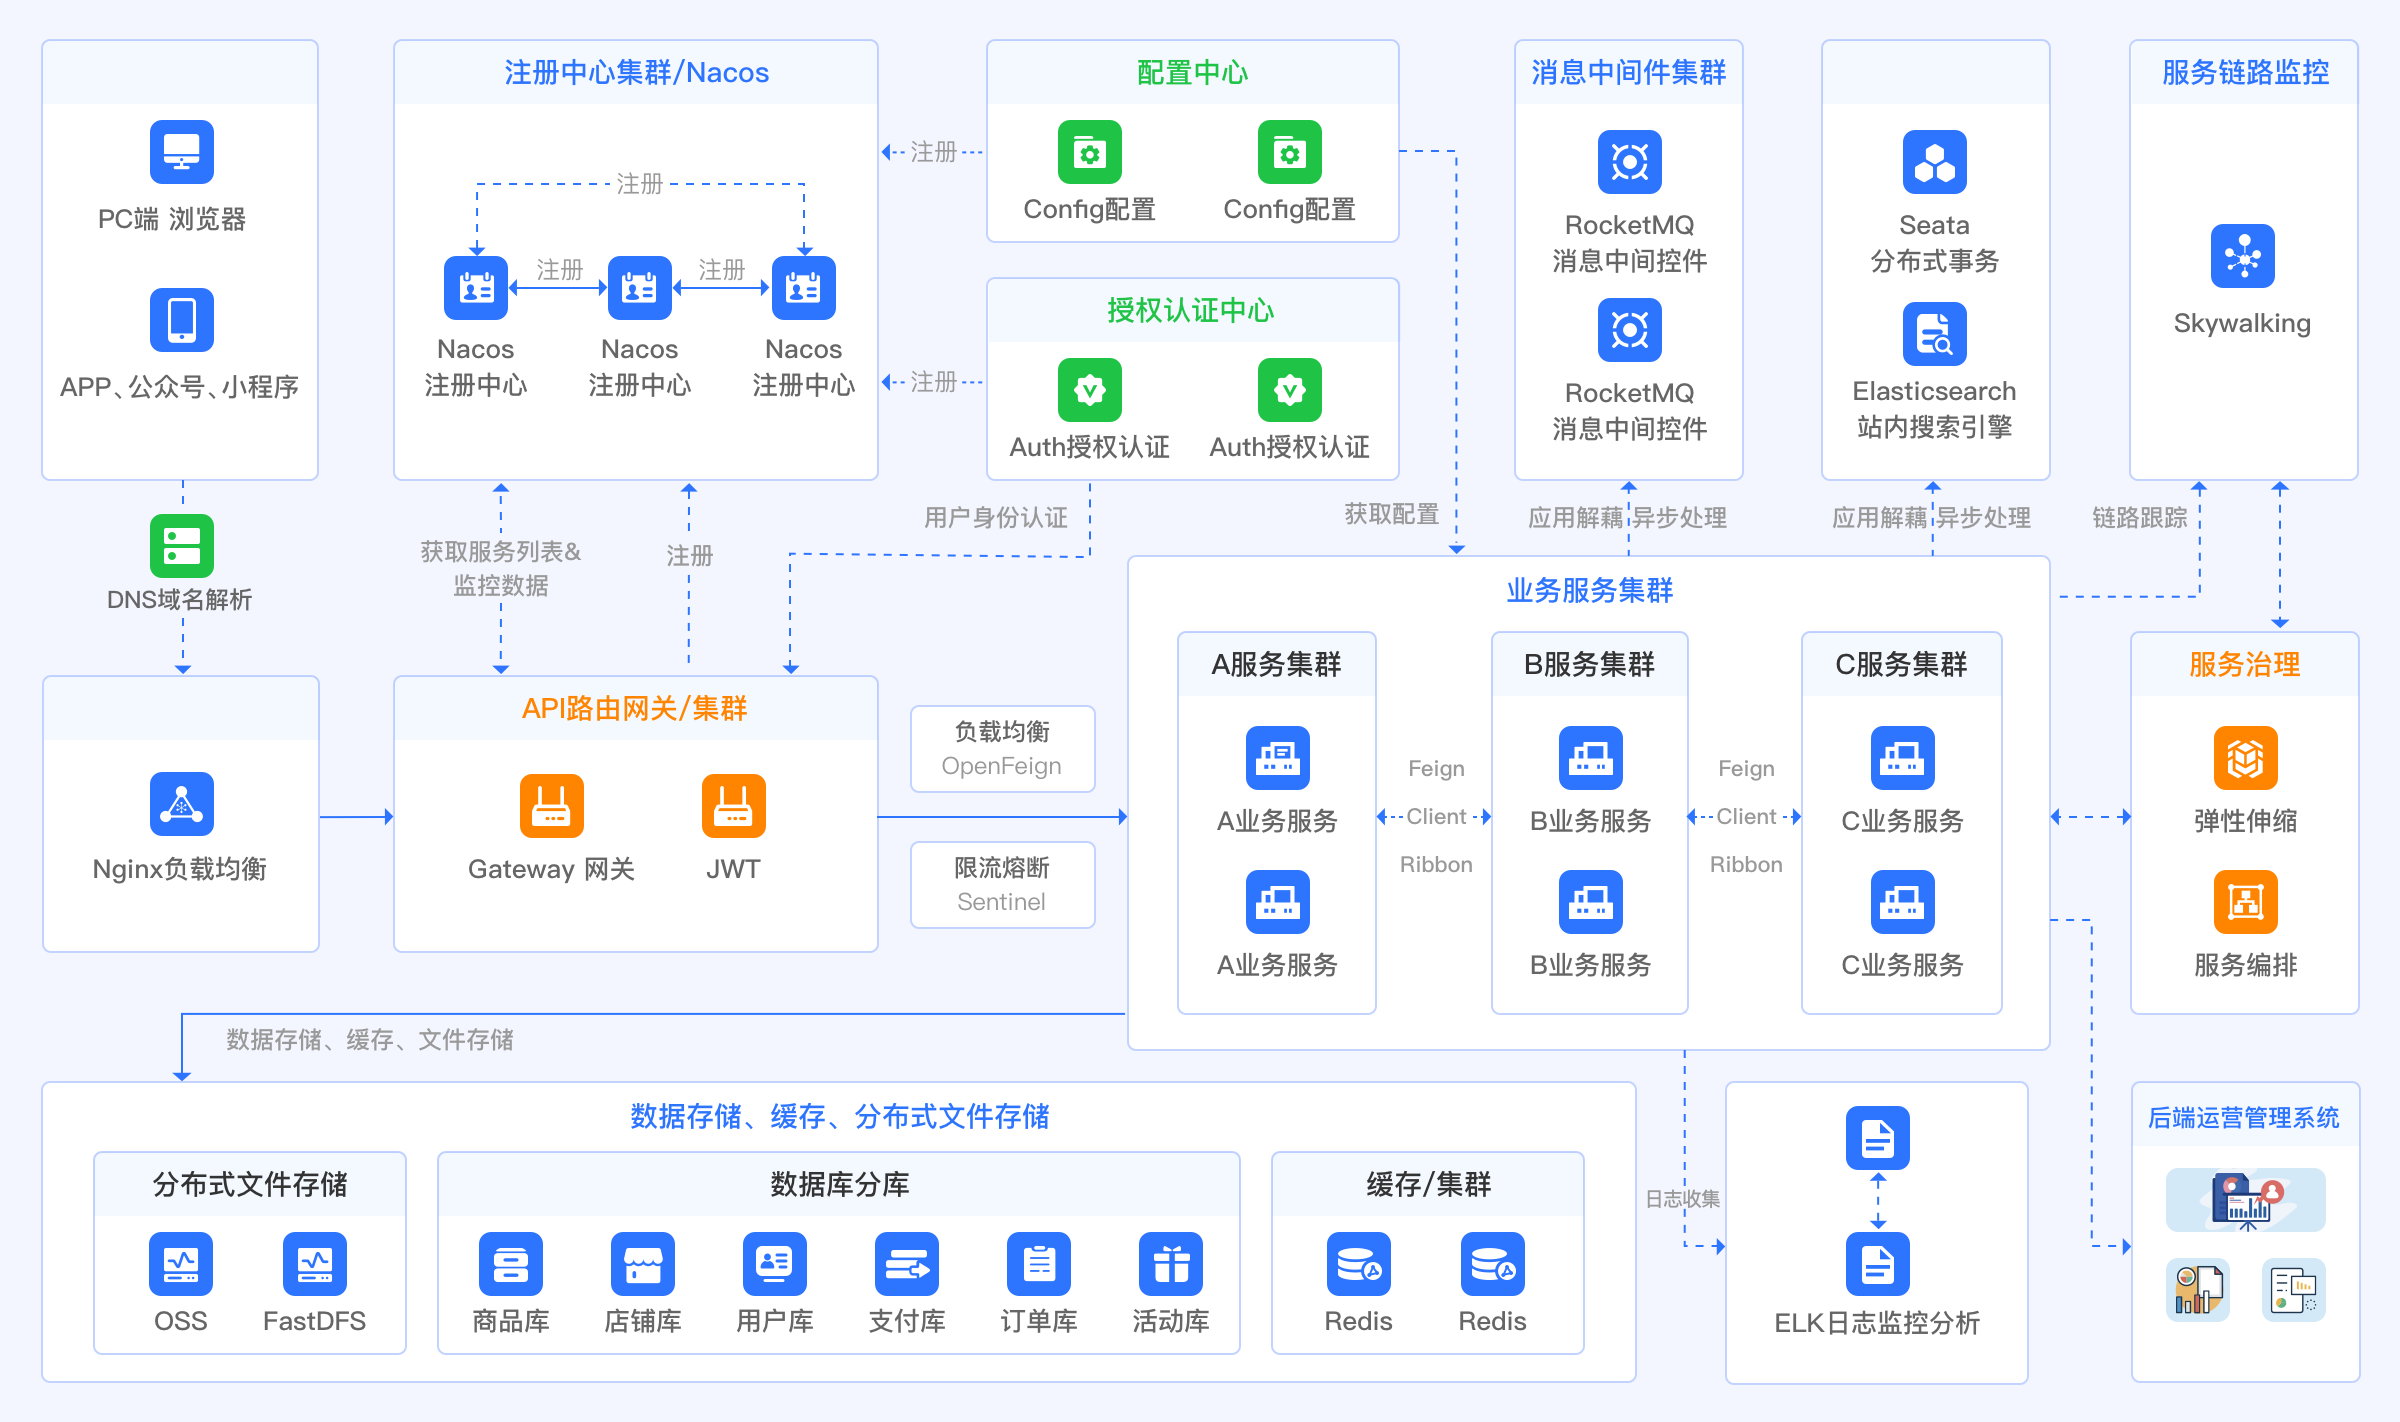Image resolution: width=2400 pixels, height=1422 pixels.
Task: Click the orange JWT icon
Action: tap(733, 806)
